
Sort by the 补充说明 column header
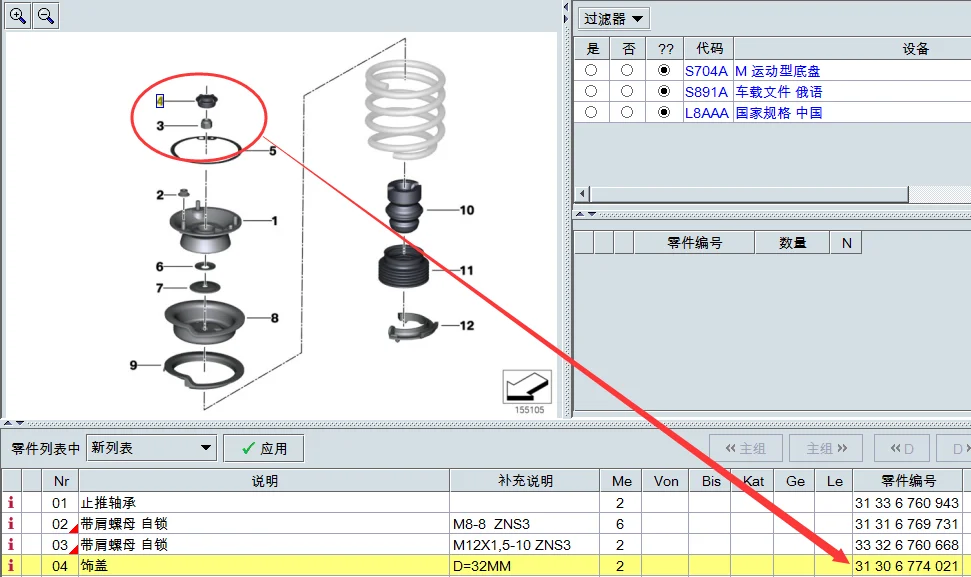525,481
